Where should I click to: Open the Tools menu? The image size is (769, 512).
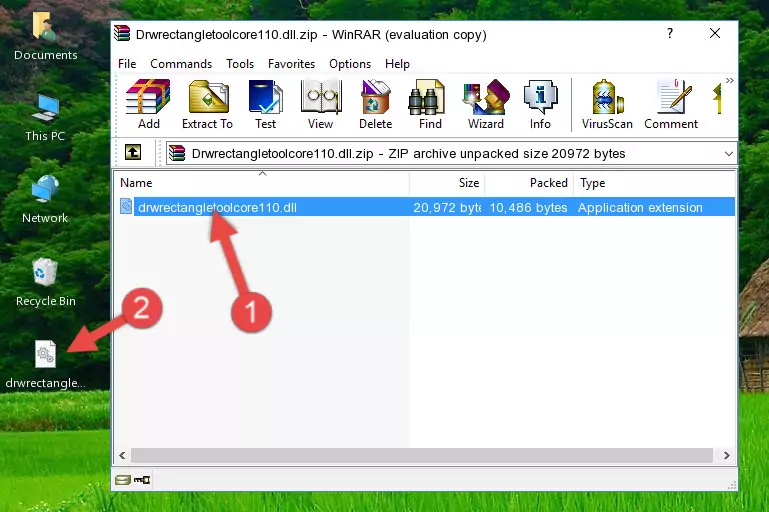(x=240, y=64)
